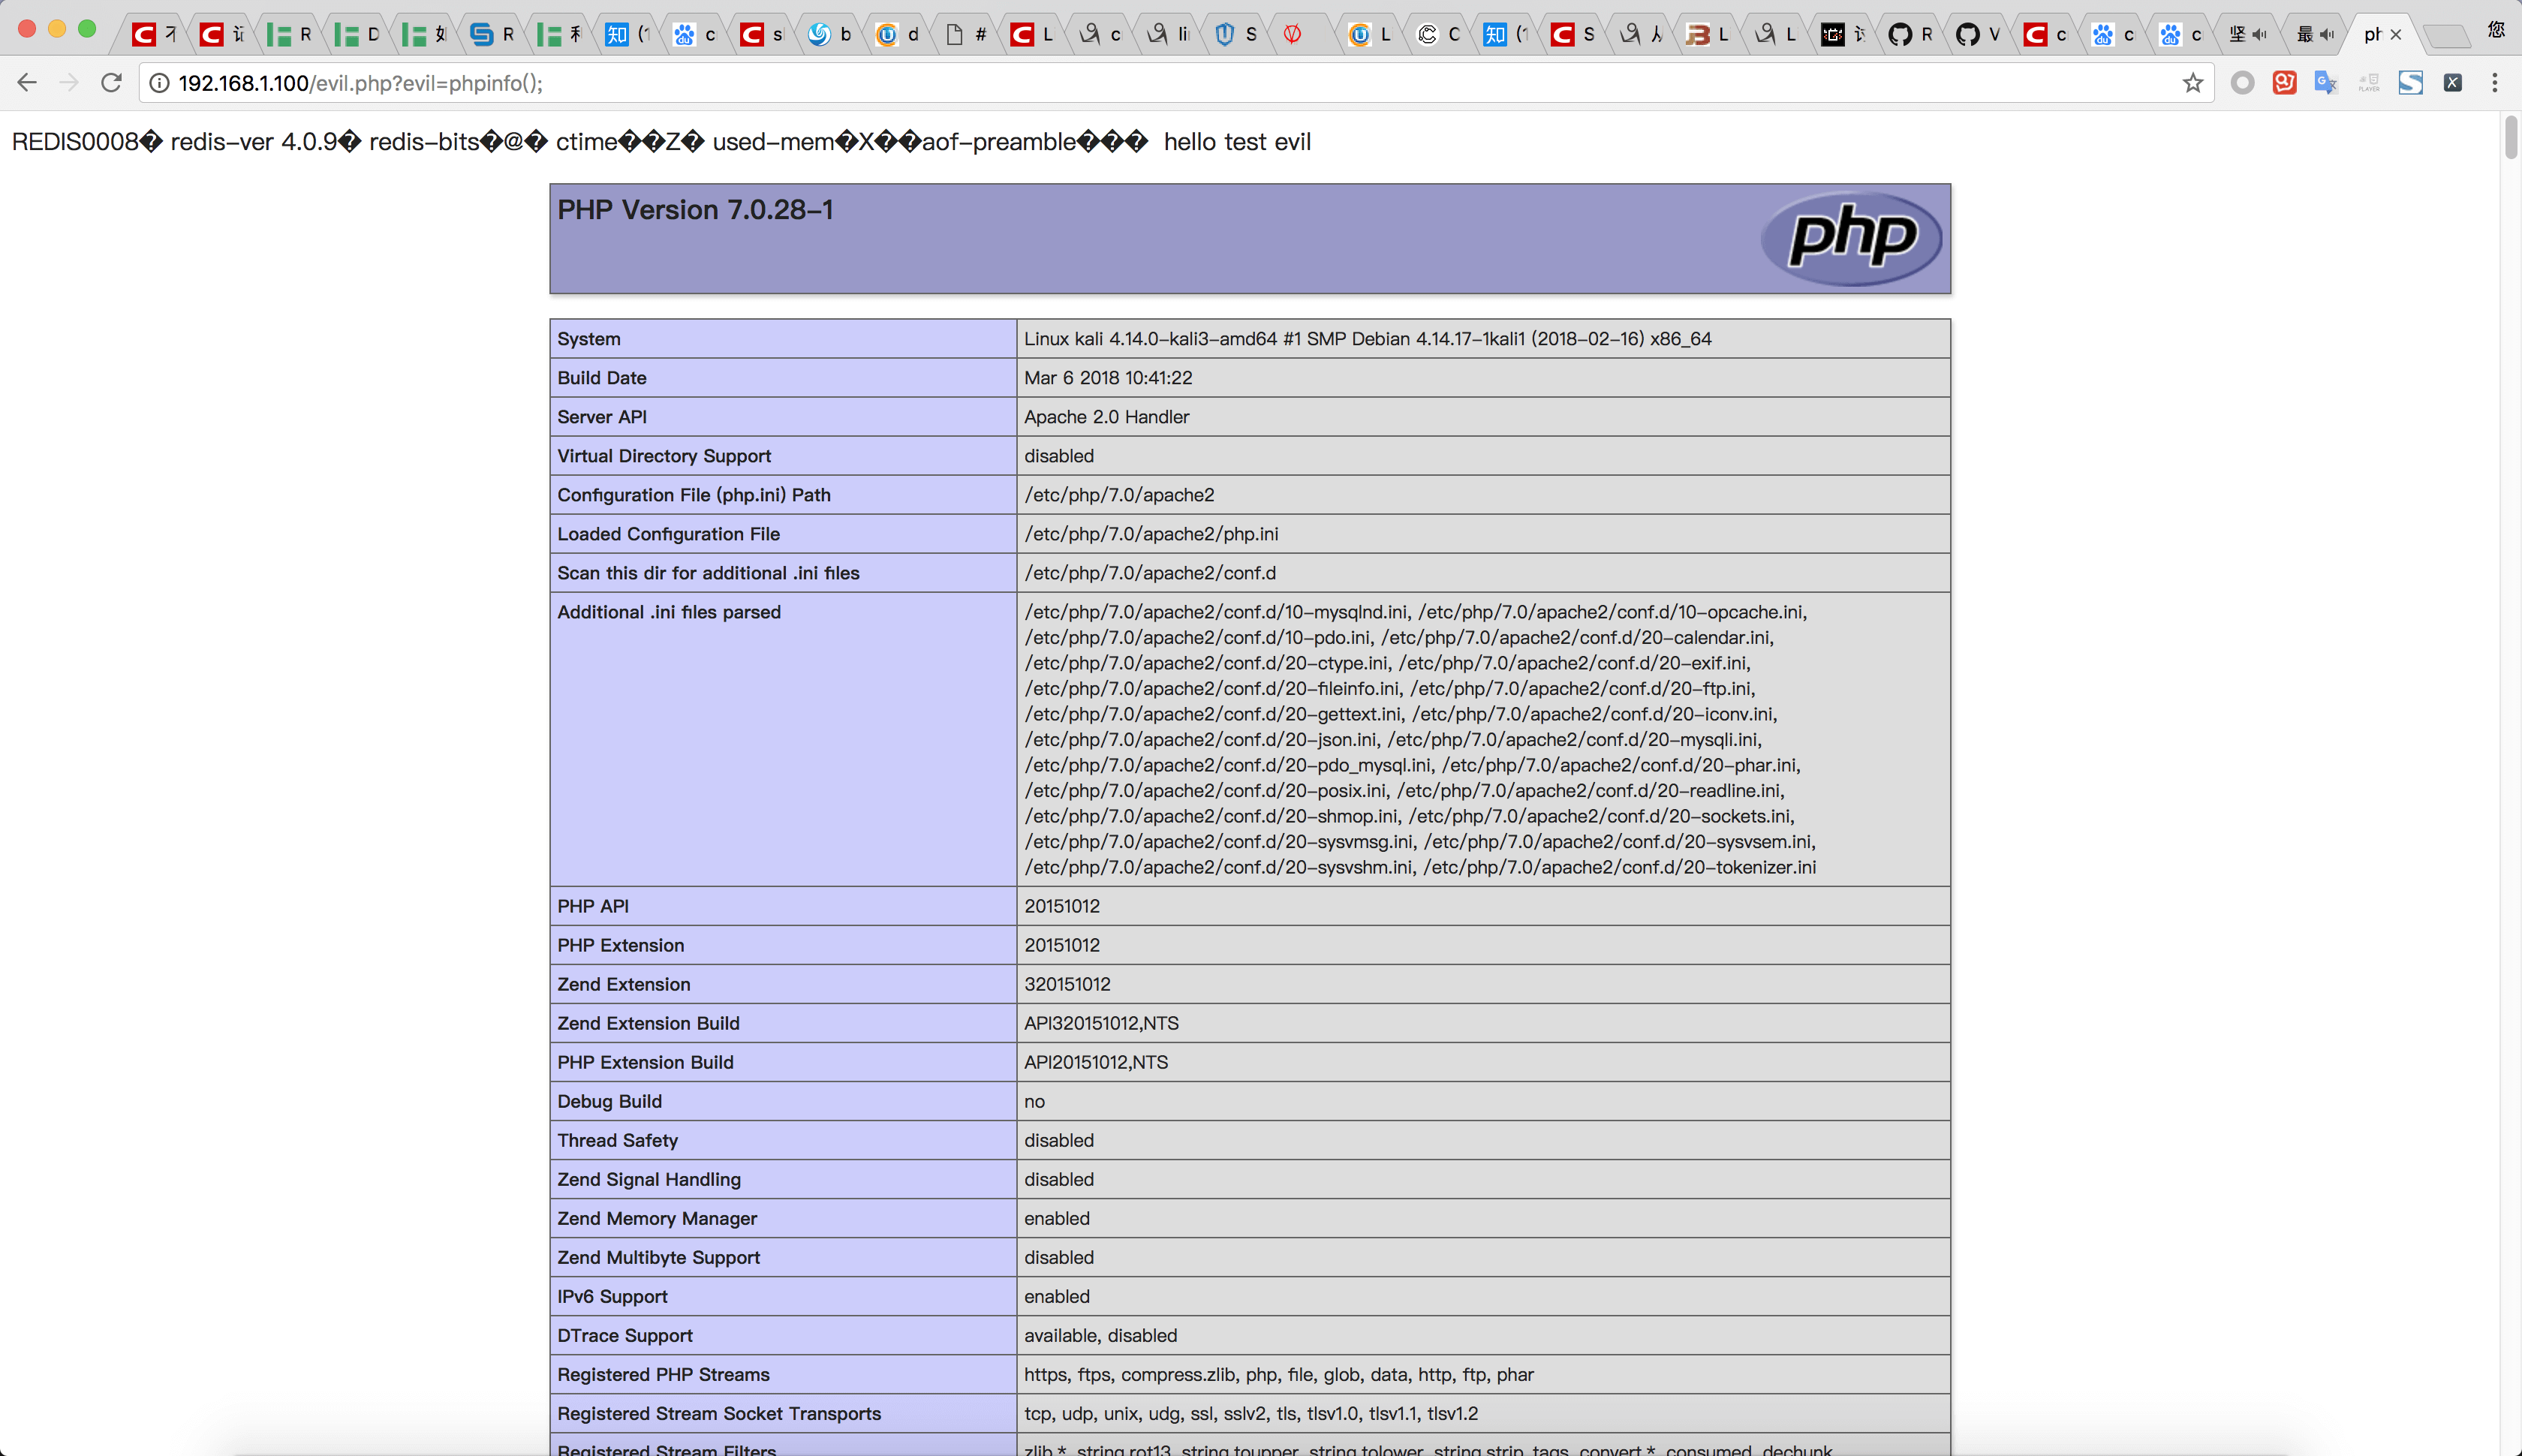The height and width of the screenshot is (1456, 2522).
Task: Switch to the orange U icon d tab
Action: [x=896, y=35]
